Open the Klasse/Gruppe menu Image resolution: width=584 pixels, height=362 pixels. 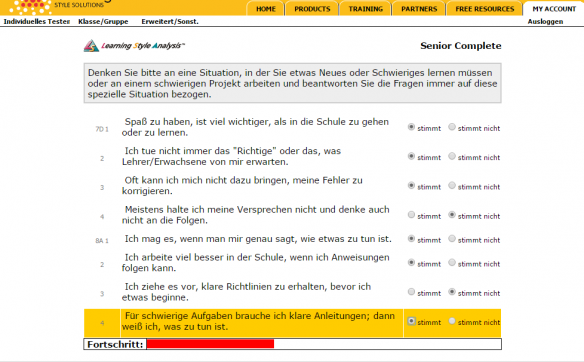coord(103,22)
